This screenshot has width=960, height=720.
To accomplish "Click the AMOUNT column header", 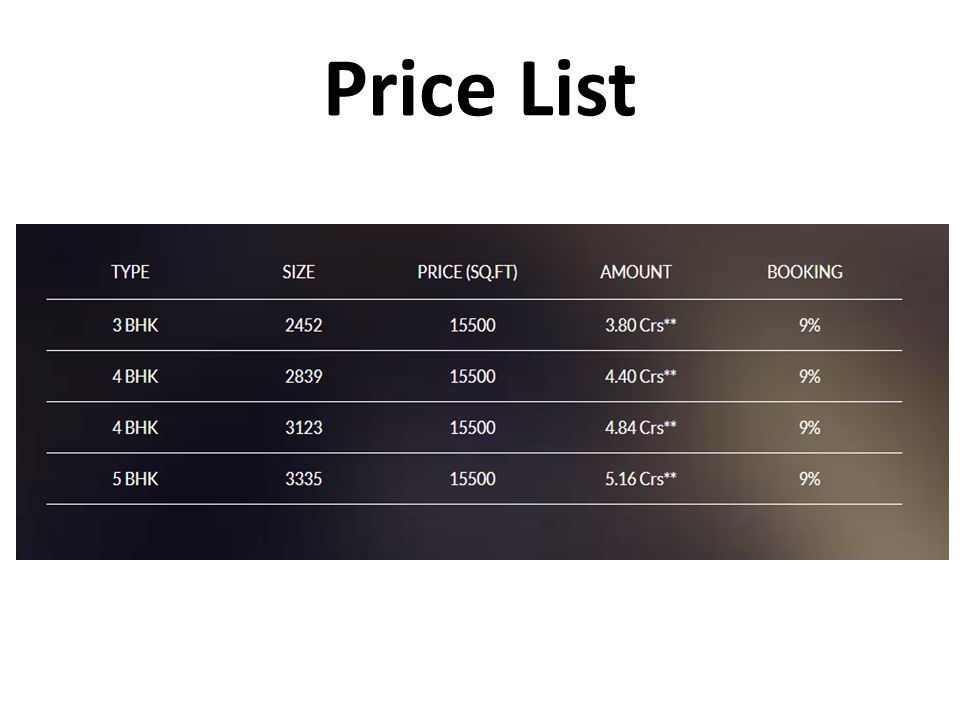I will click(x=636, y=272).
